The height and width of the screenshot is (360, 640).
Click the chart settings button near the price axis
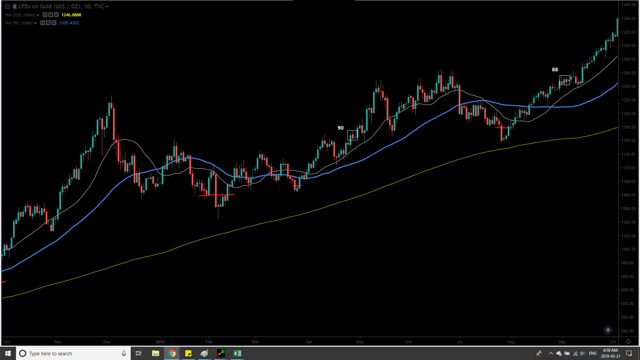click(608, 330)
